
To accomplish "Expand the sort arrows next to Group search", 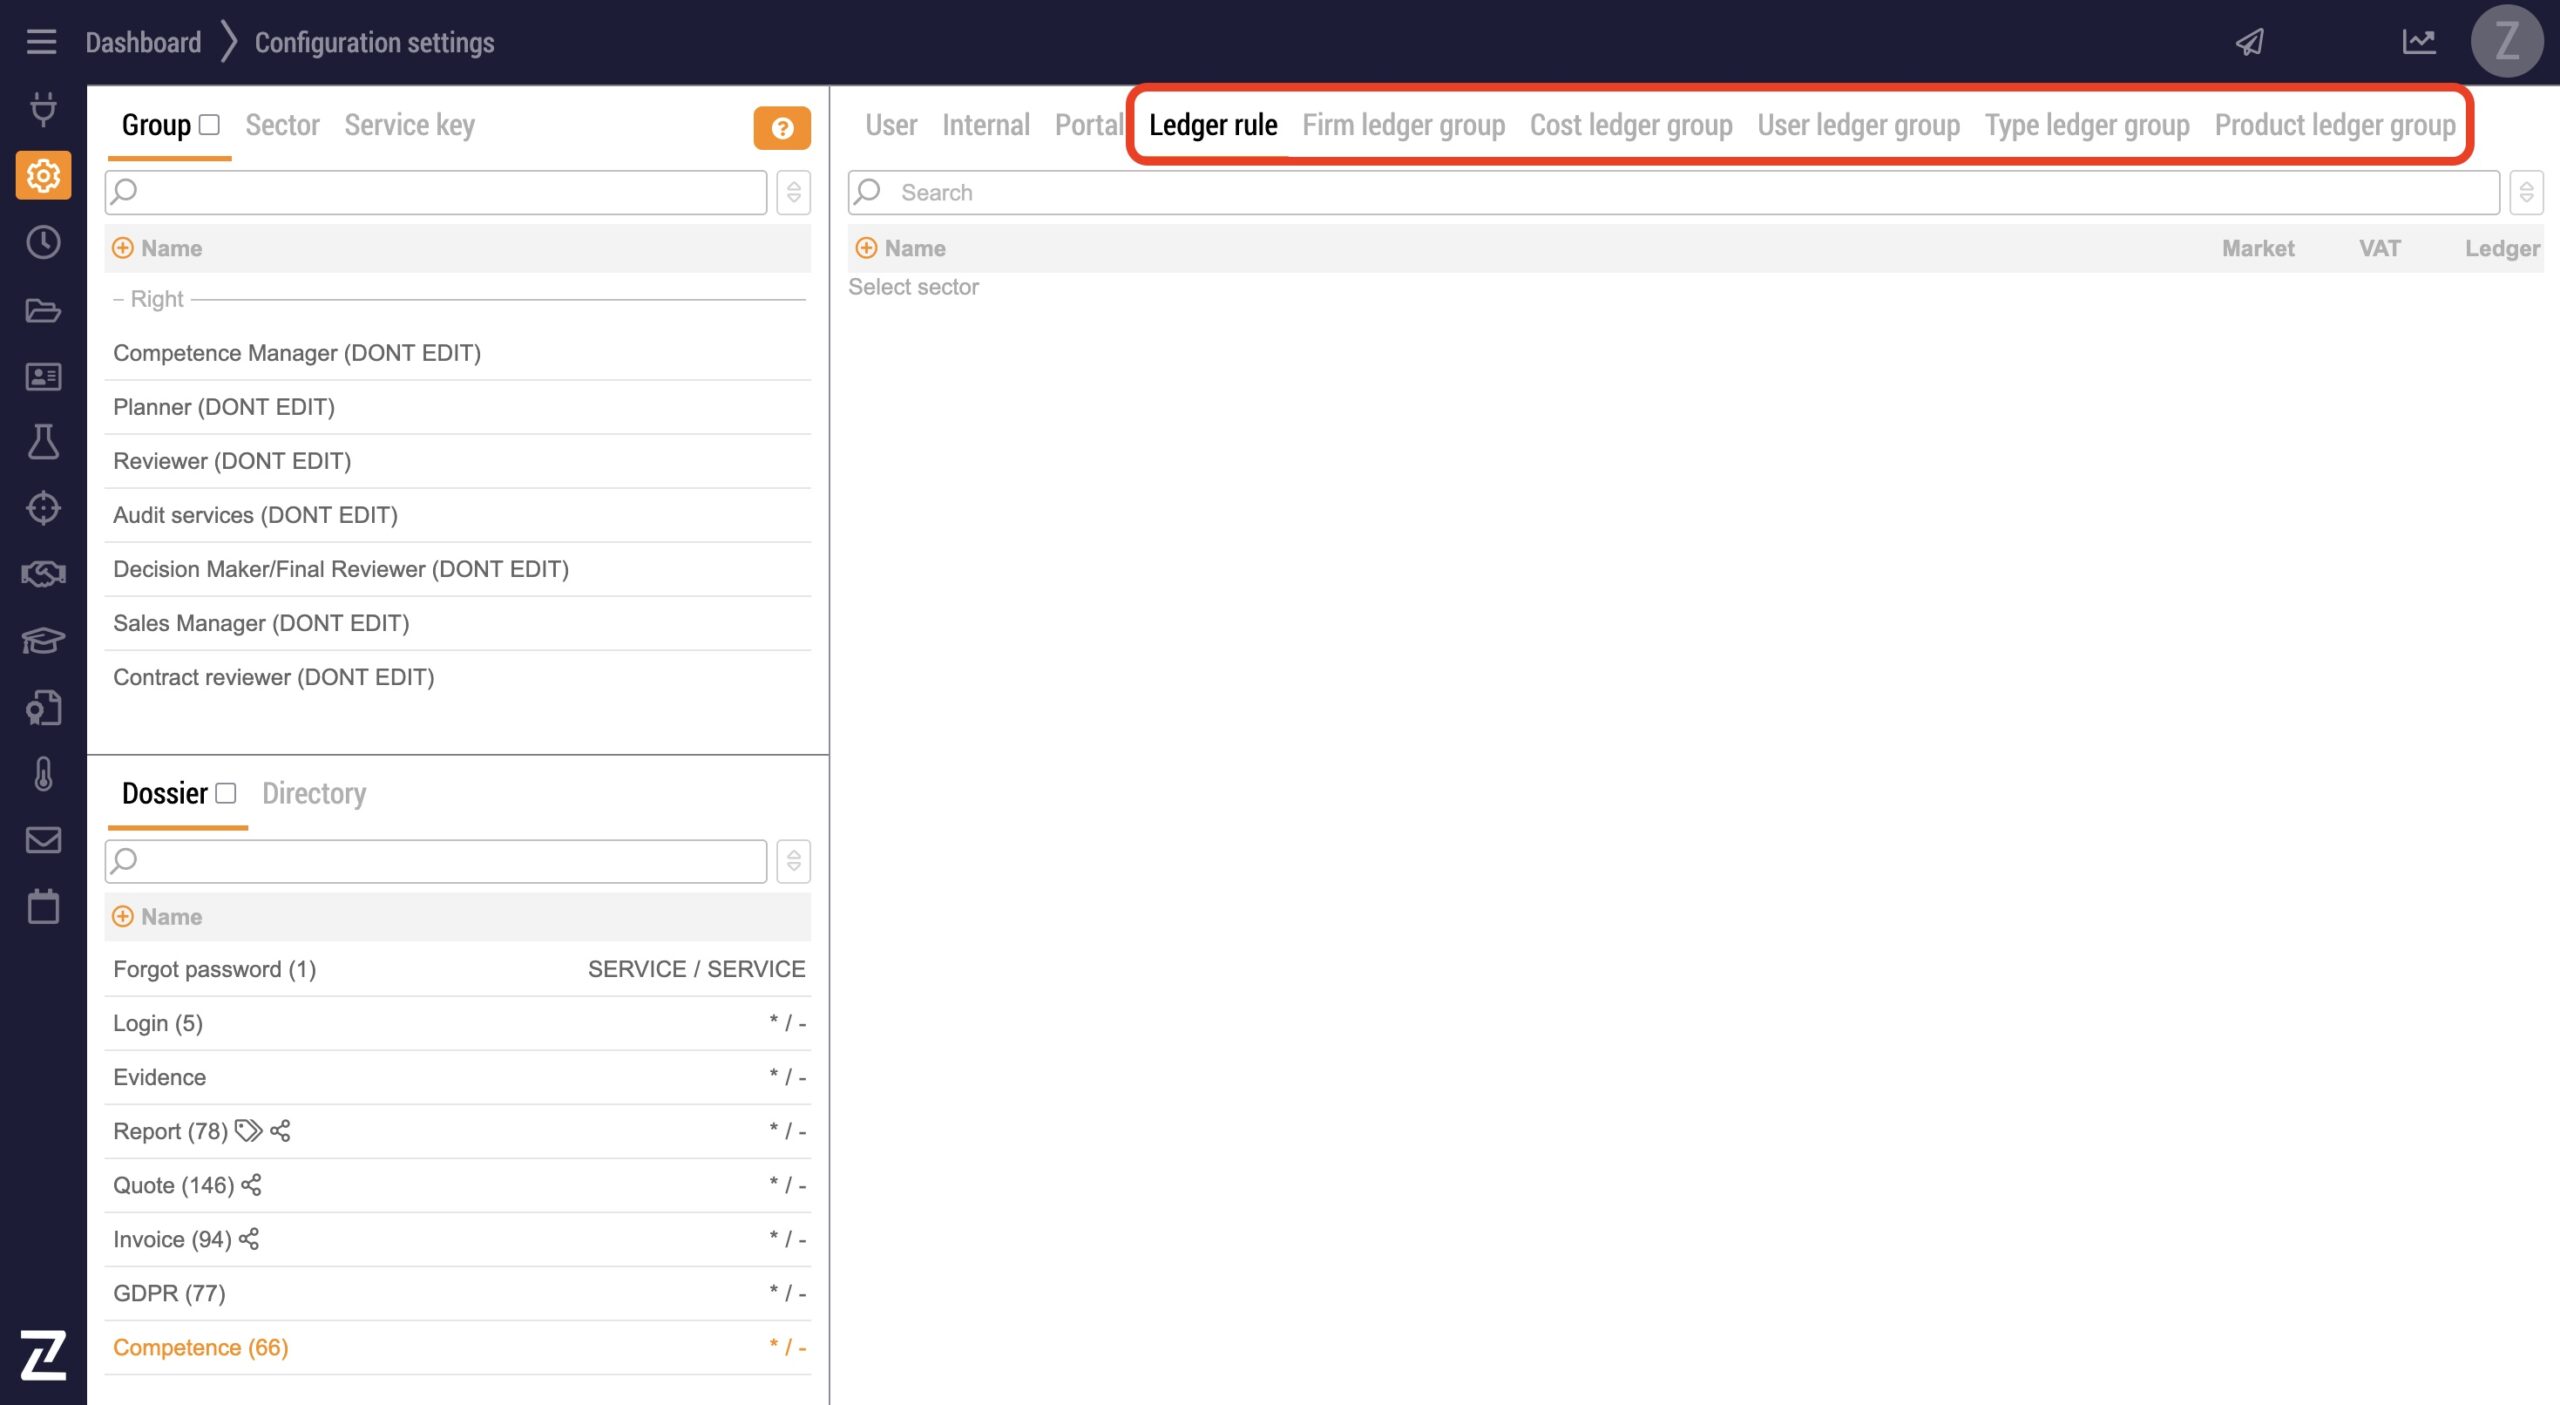I will point(794,192).
